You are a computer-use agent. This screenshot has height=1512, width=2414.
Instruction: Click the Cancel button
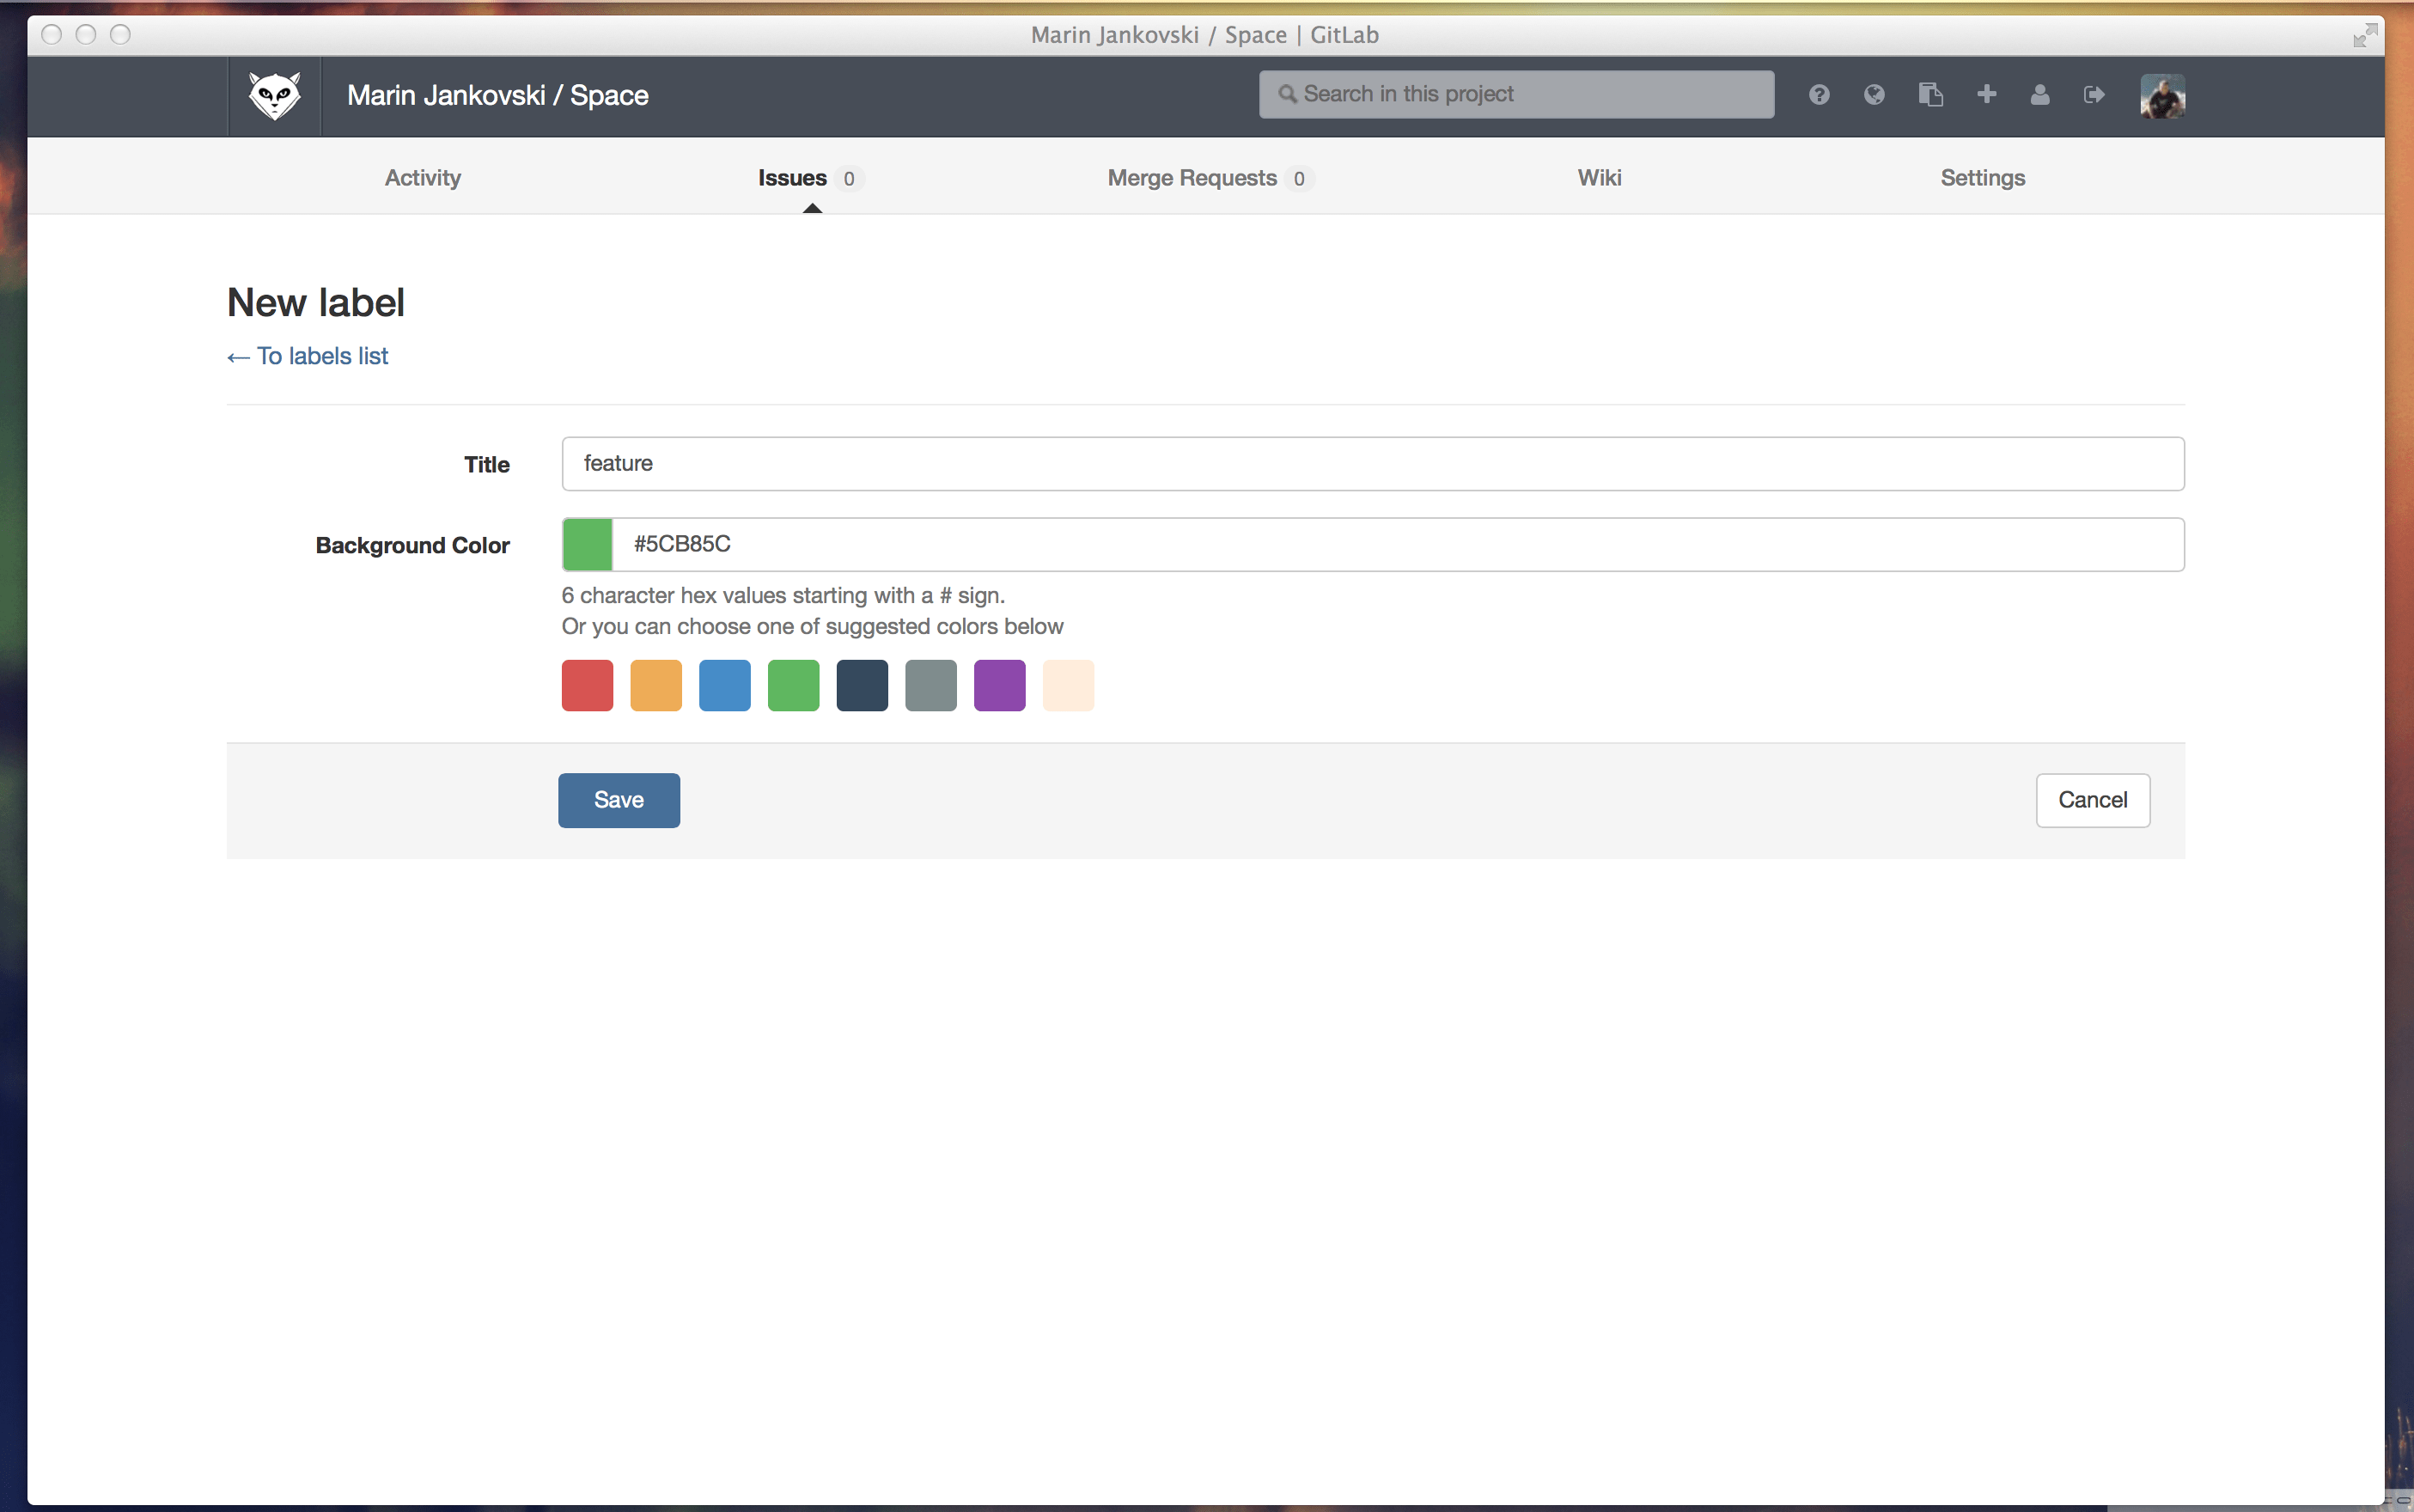pos(2092,800)
